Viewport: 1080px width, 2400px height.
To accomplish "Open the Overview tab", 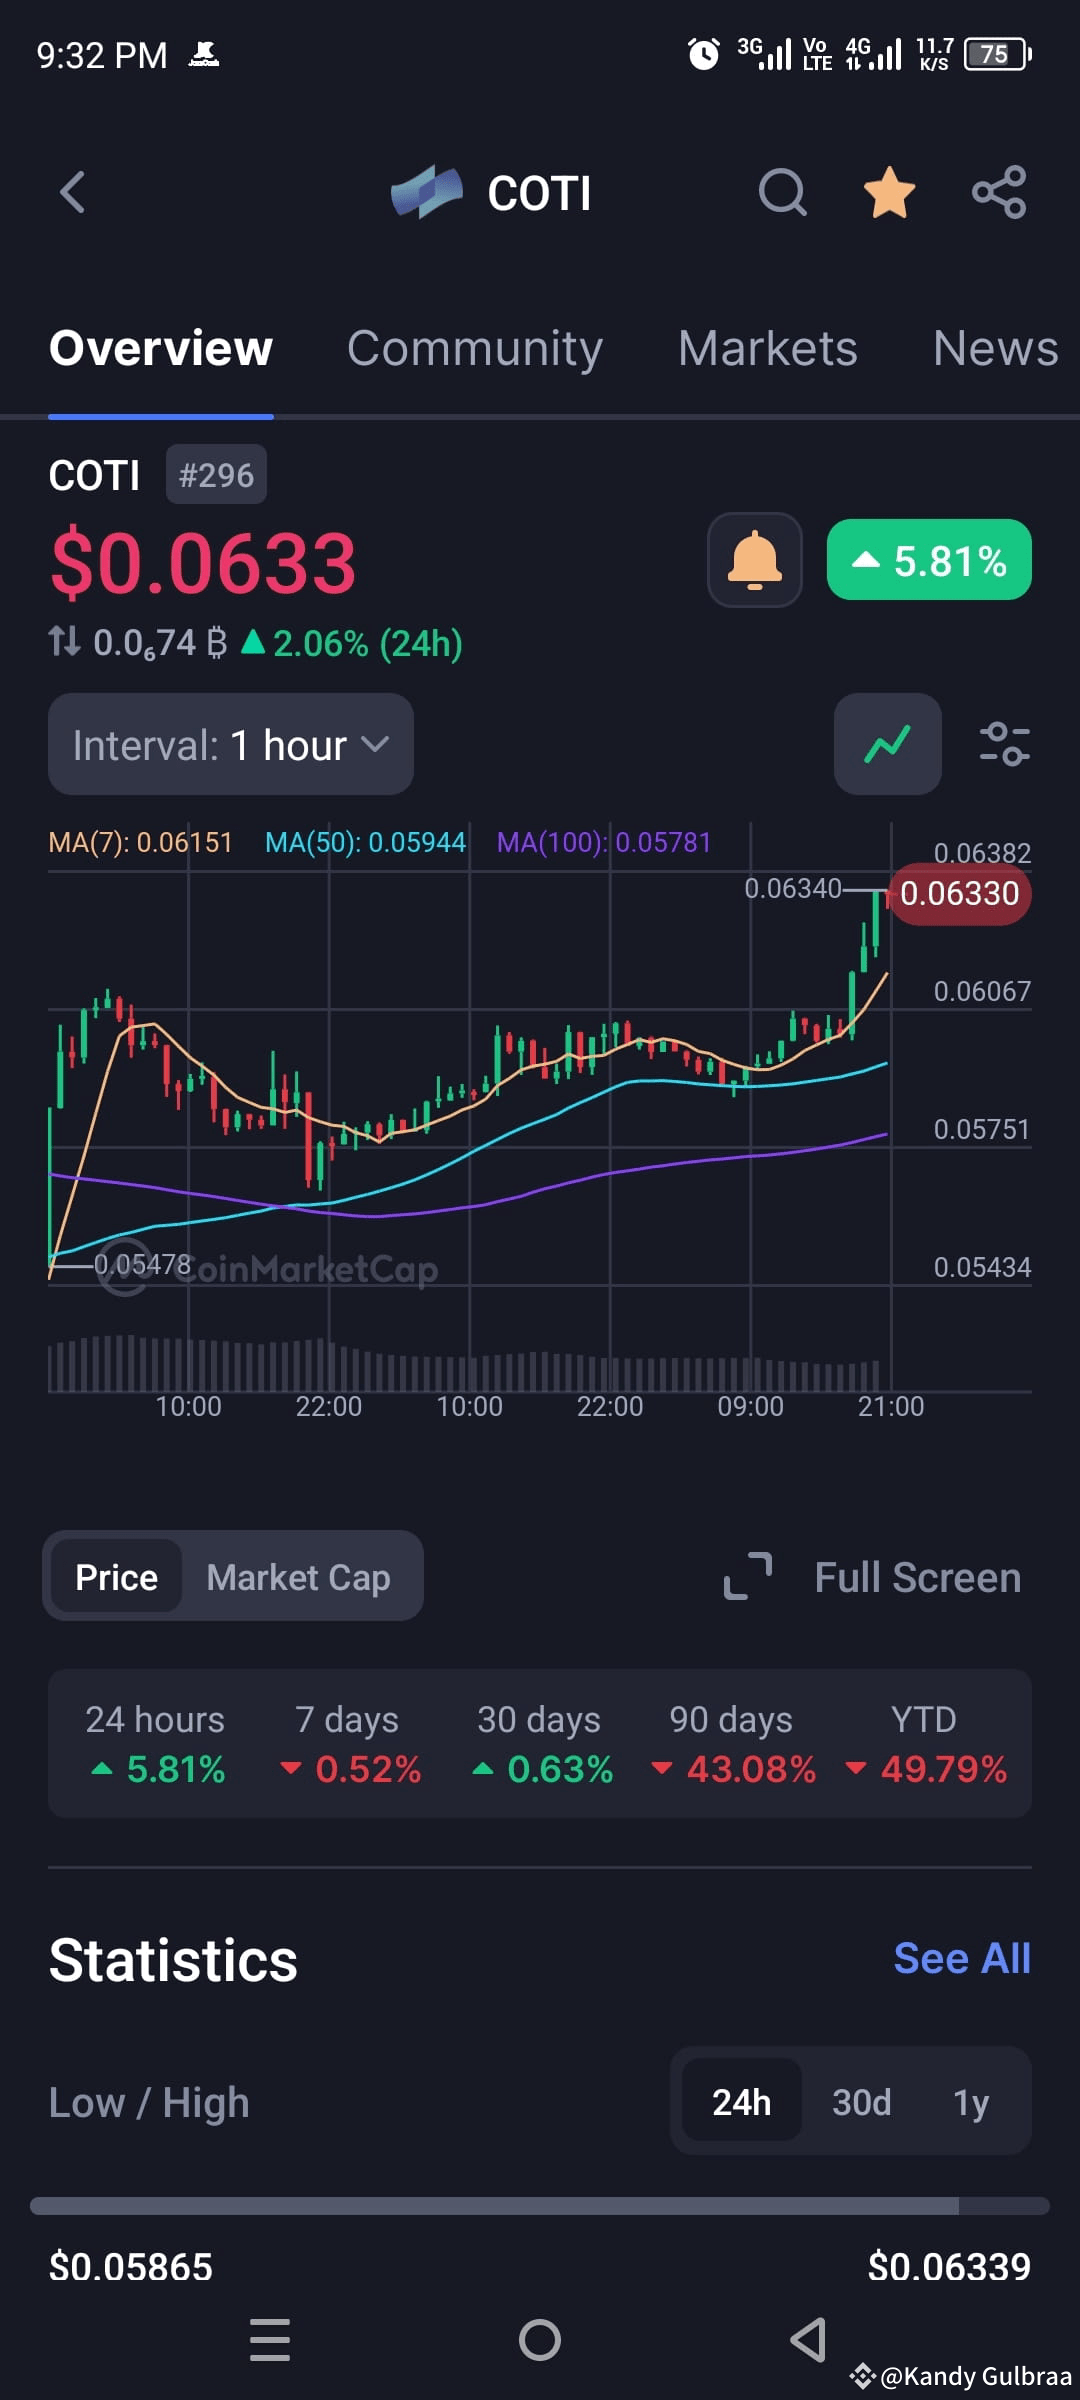I will [161, 348].
